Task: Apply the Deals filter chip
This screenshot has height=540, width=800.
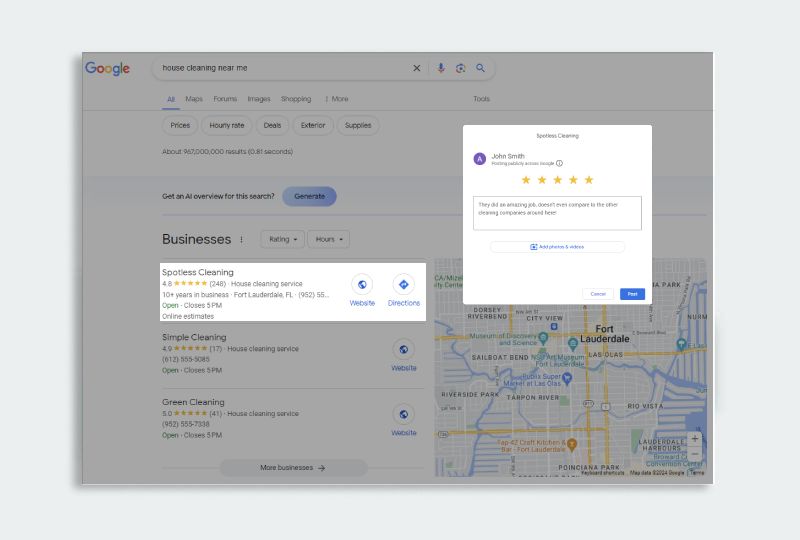Action: tap(272, 126)
